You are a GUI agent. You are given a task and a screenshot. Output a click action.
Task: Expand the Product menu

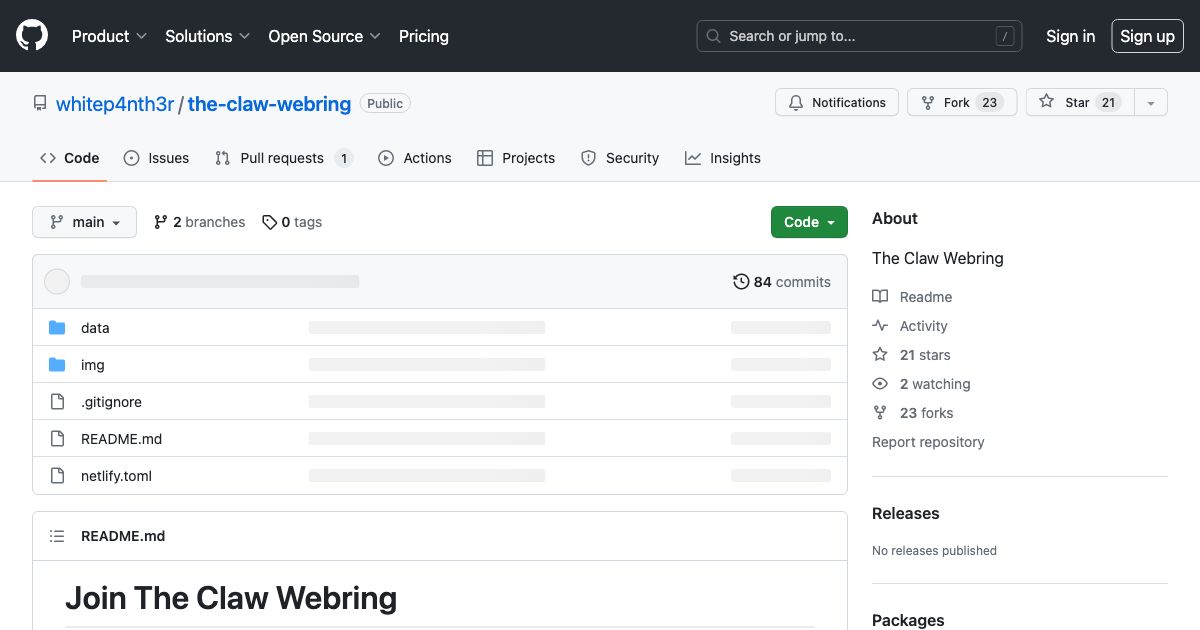tap(108, 36)
